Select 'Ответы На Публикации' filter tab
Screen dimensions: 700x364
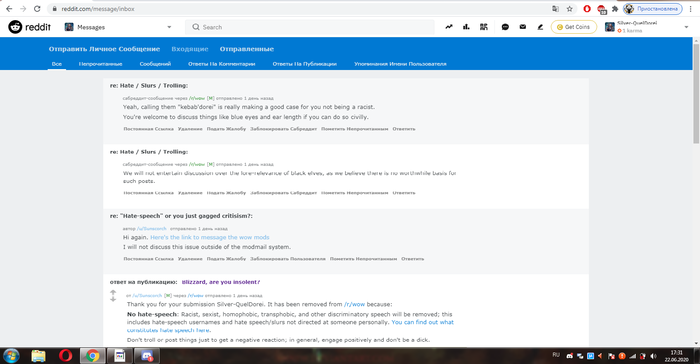pyautogui.click(x=304, y=64)
